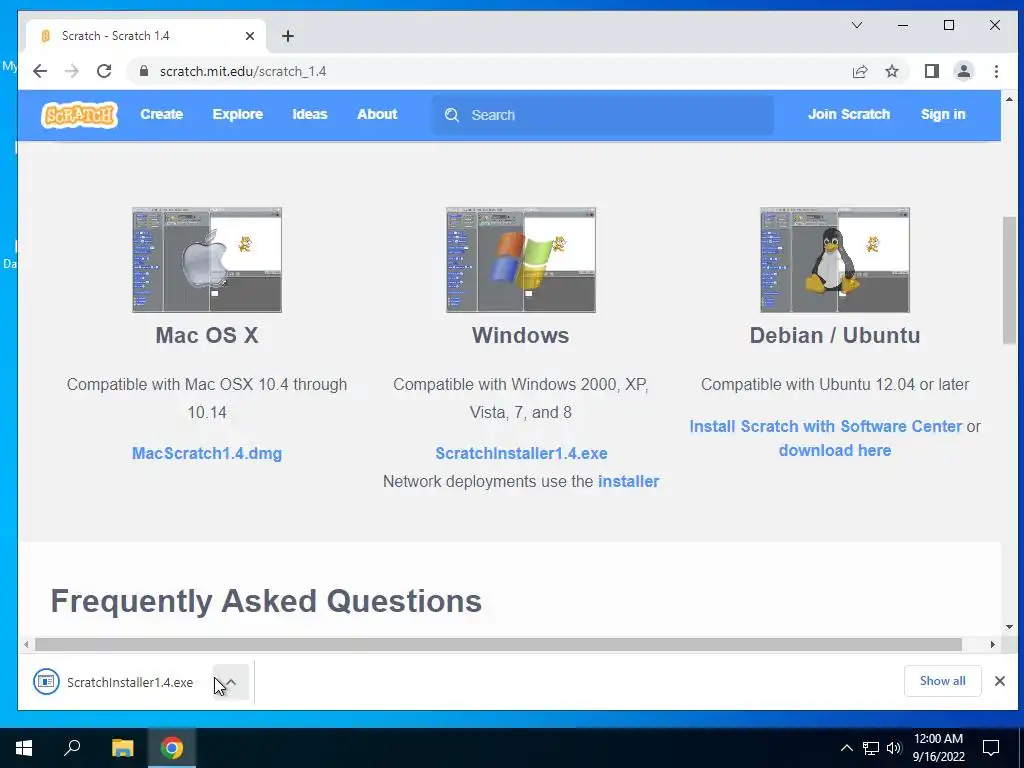Close the Scratch 1.4 tab
The height and width of the screenshot is (768, 1024).
pos(249,36)
